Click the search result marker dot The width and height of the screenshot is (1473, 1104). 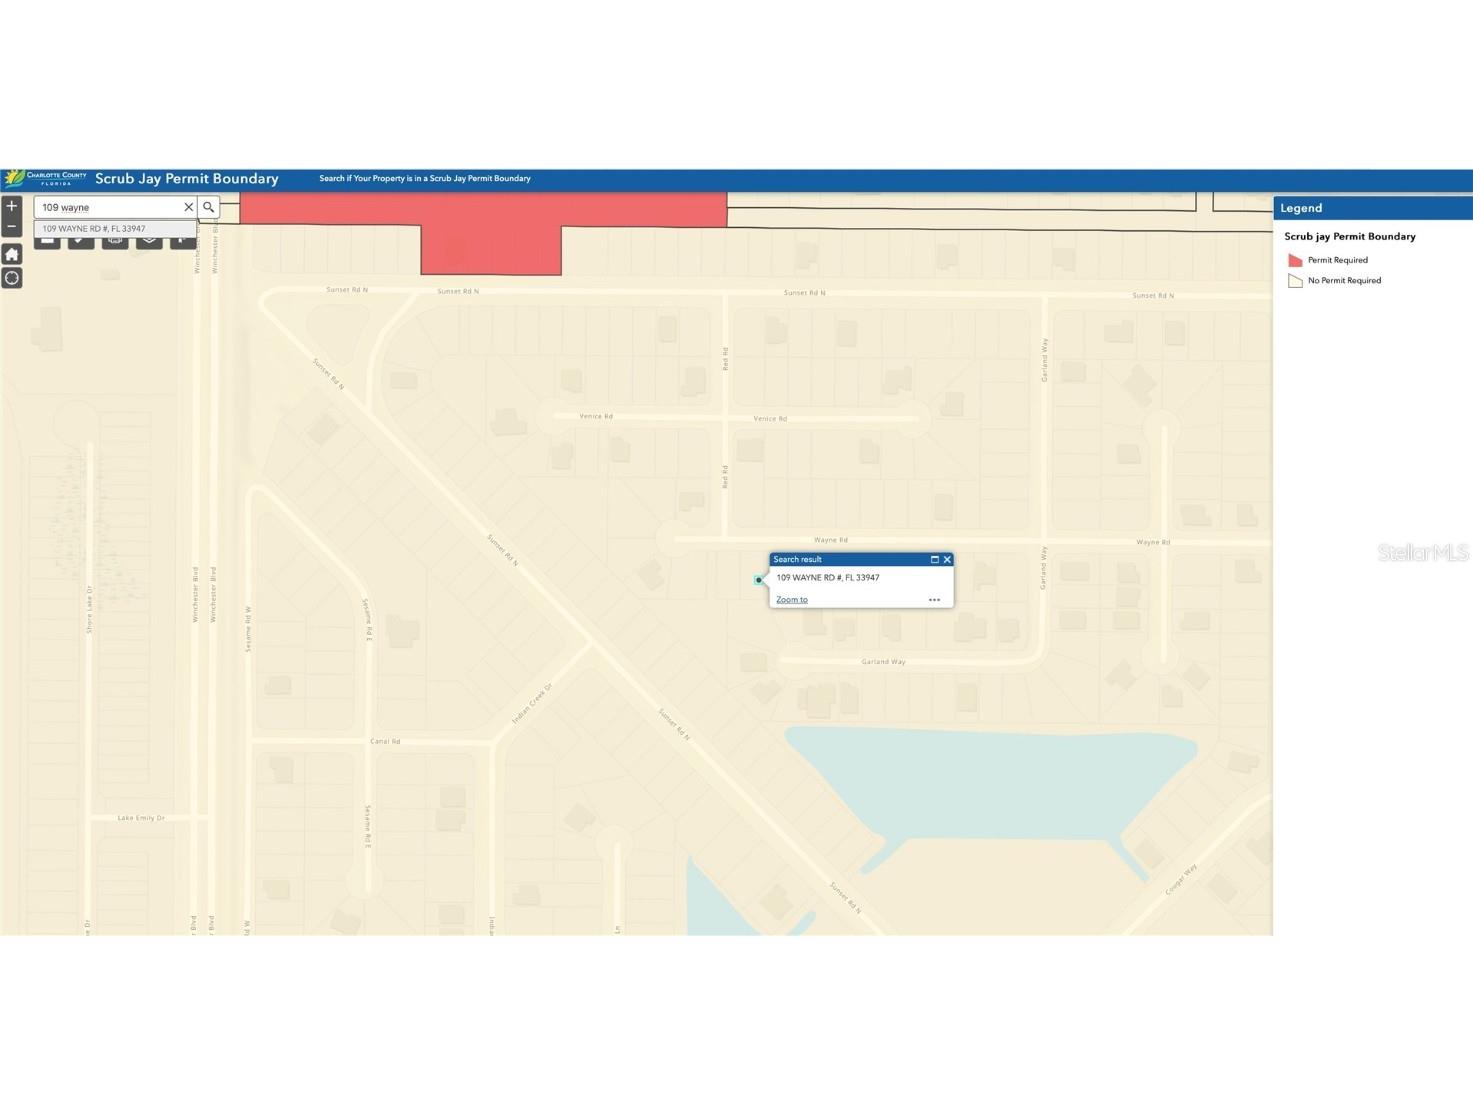[x=759, y=580]
